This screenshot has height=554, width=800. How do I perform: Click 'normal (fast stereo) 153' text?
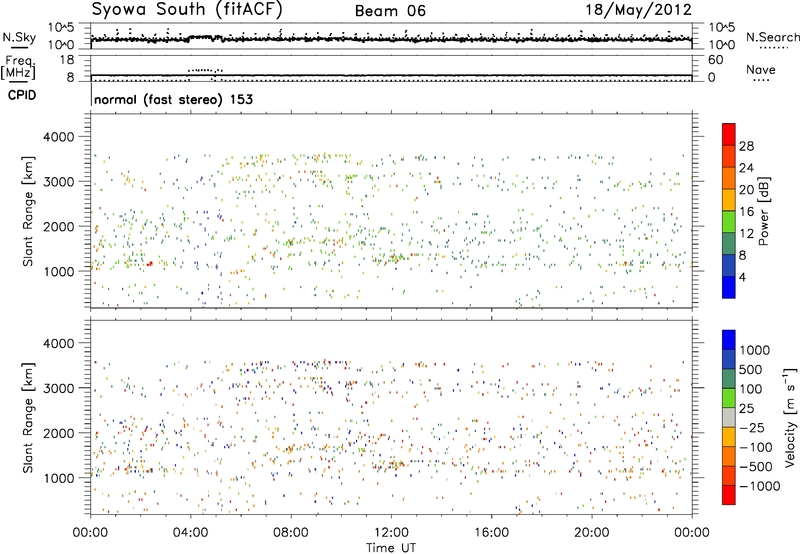[173, 99]
